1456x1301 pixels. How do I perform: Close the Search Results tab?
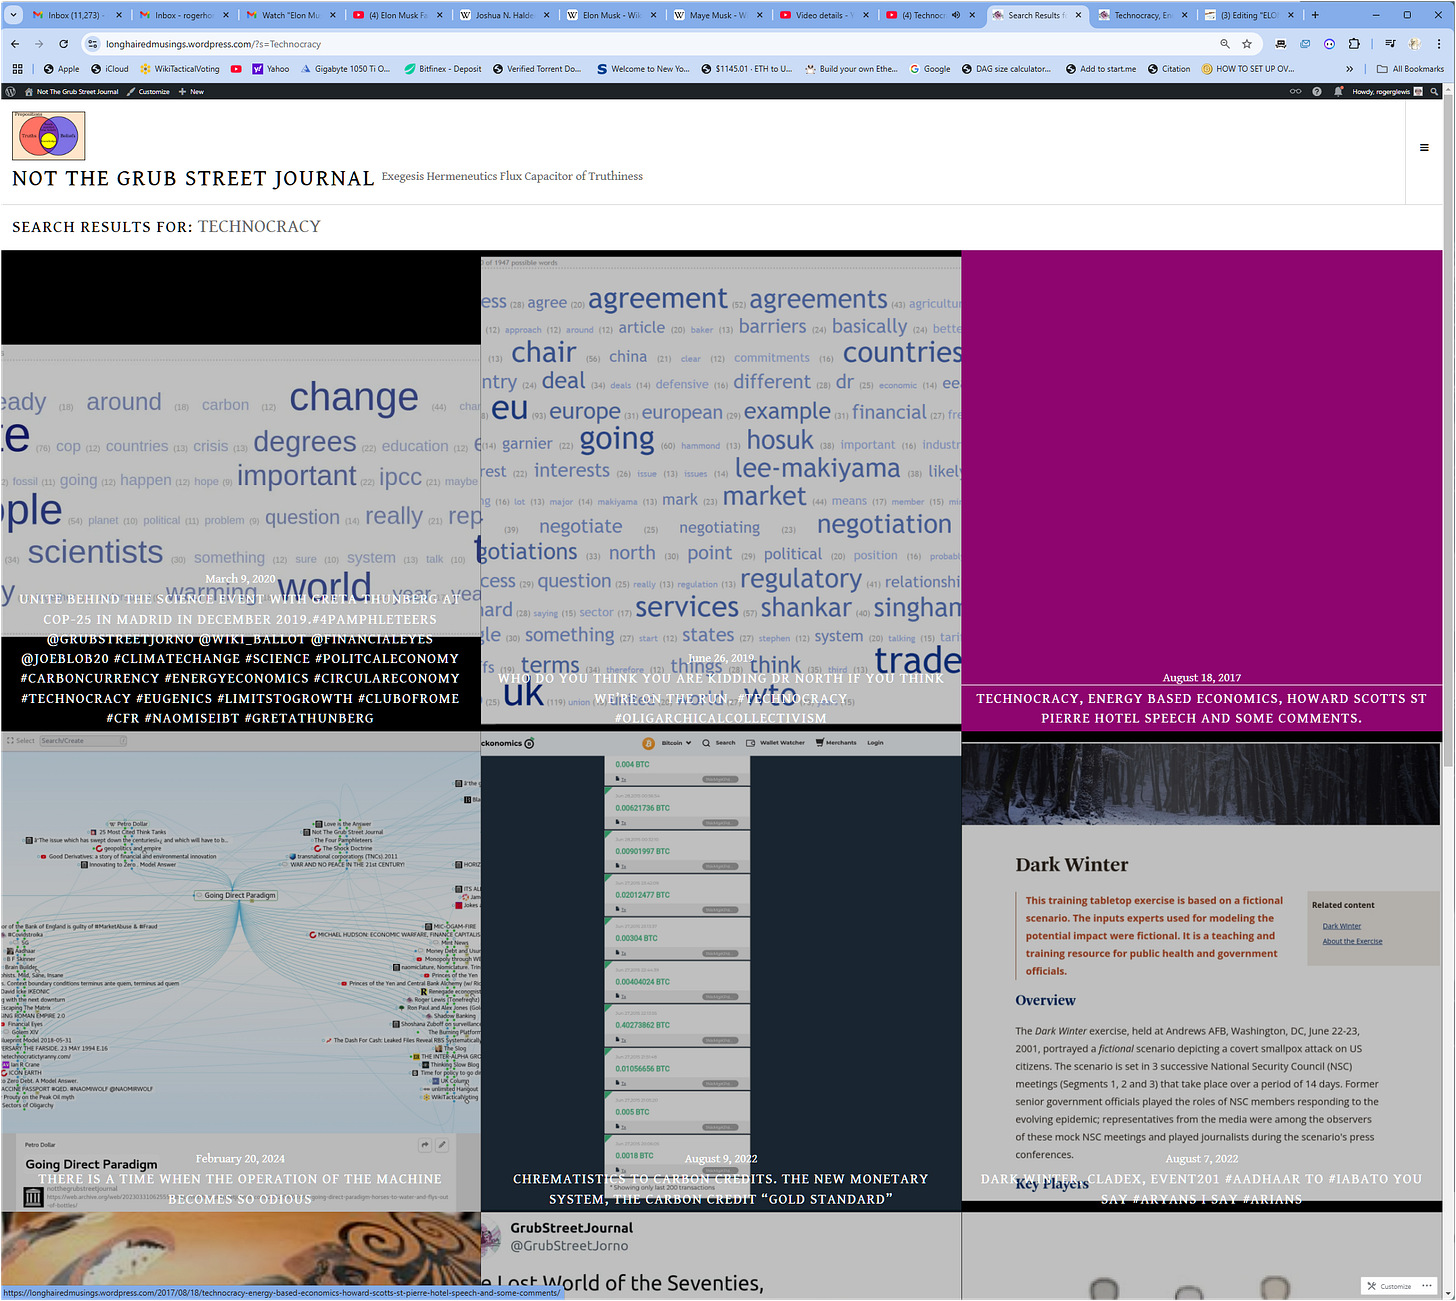1078,15
